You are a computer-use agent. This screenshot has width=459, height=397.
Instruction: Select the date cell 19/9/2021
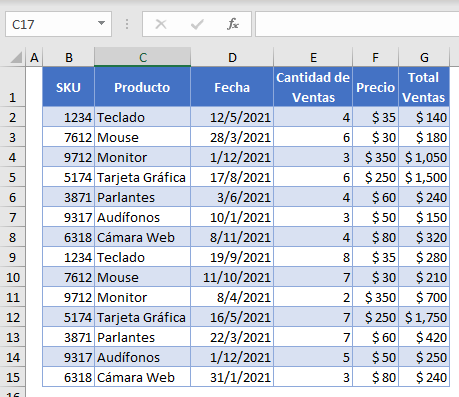coord(232,257)
